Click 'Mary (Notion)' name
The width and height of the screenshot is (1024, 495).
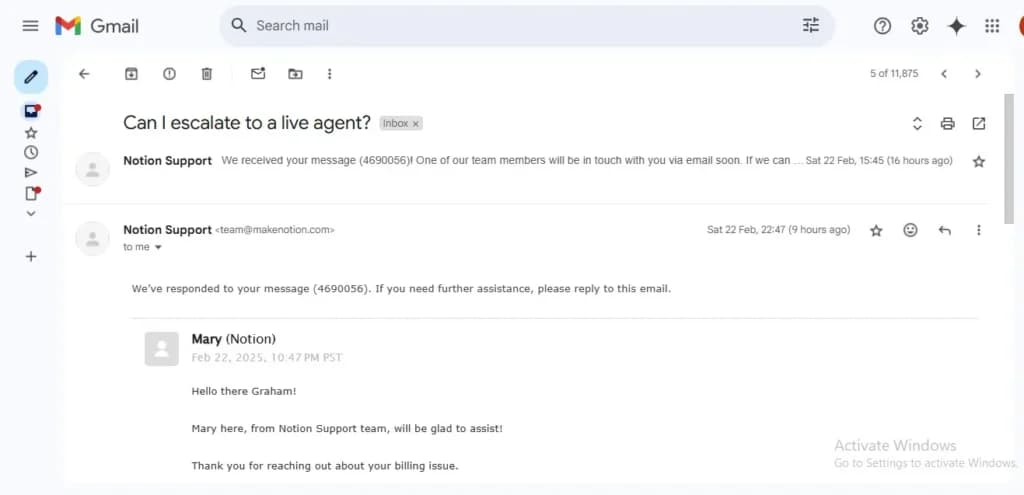[x=233, y=339]
